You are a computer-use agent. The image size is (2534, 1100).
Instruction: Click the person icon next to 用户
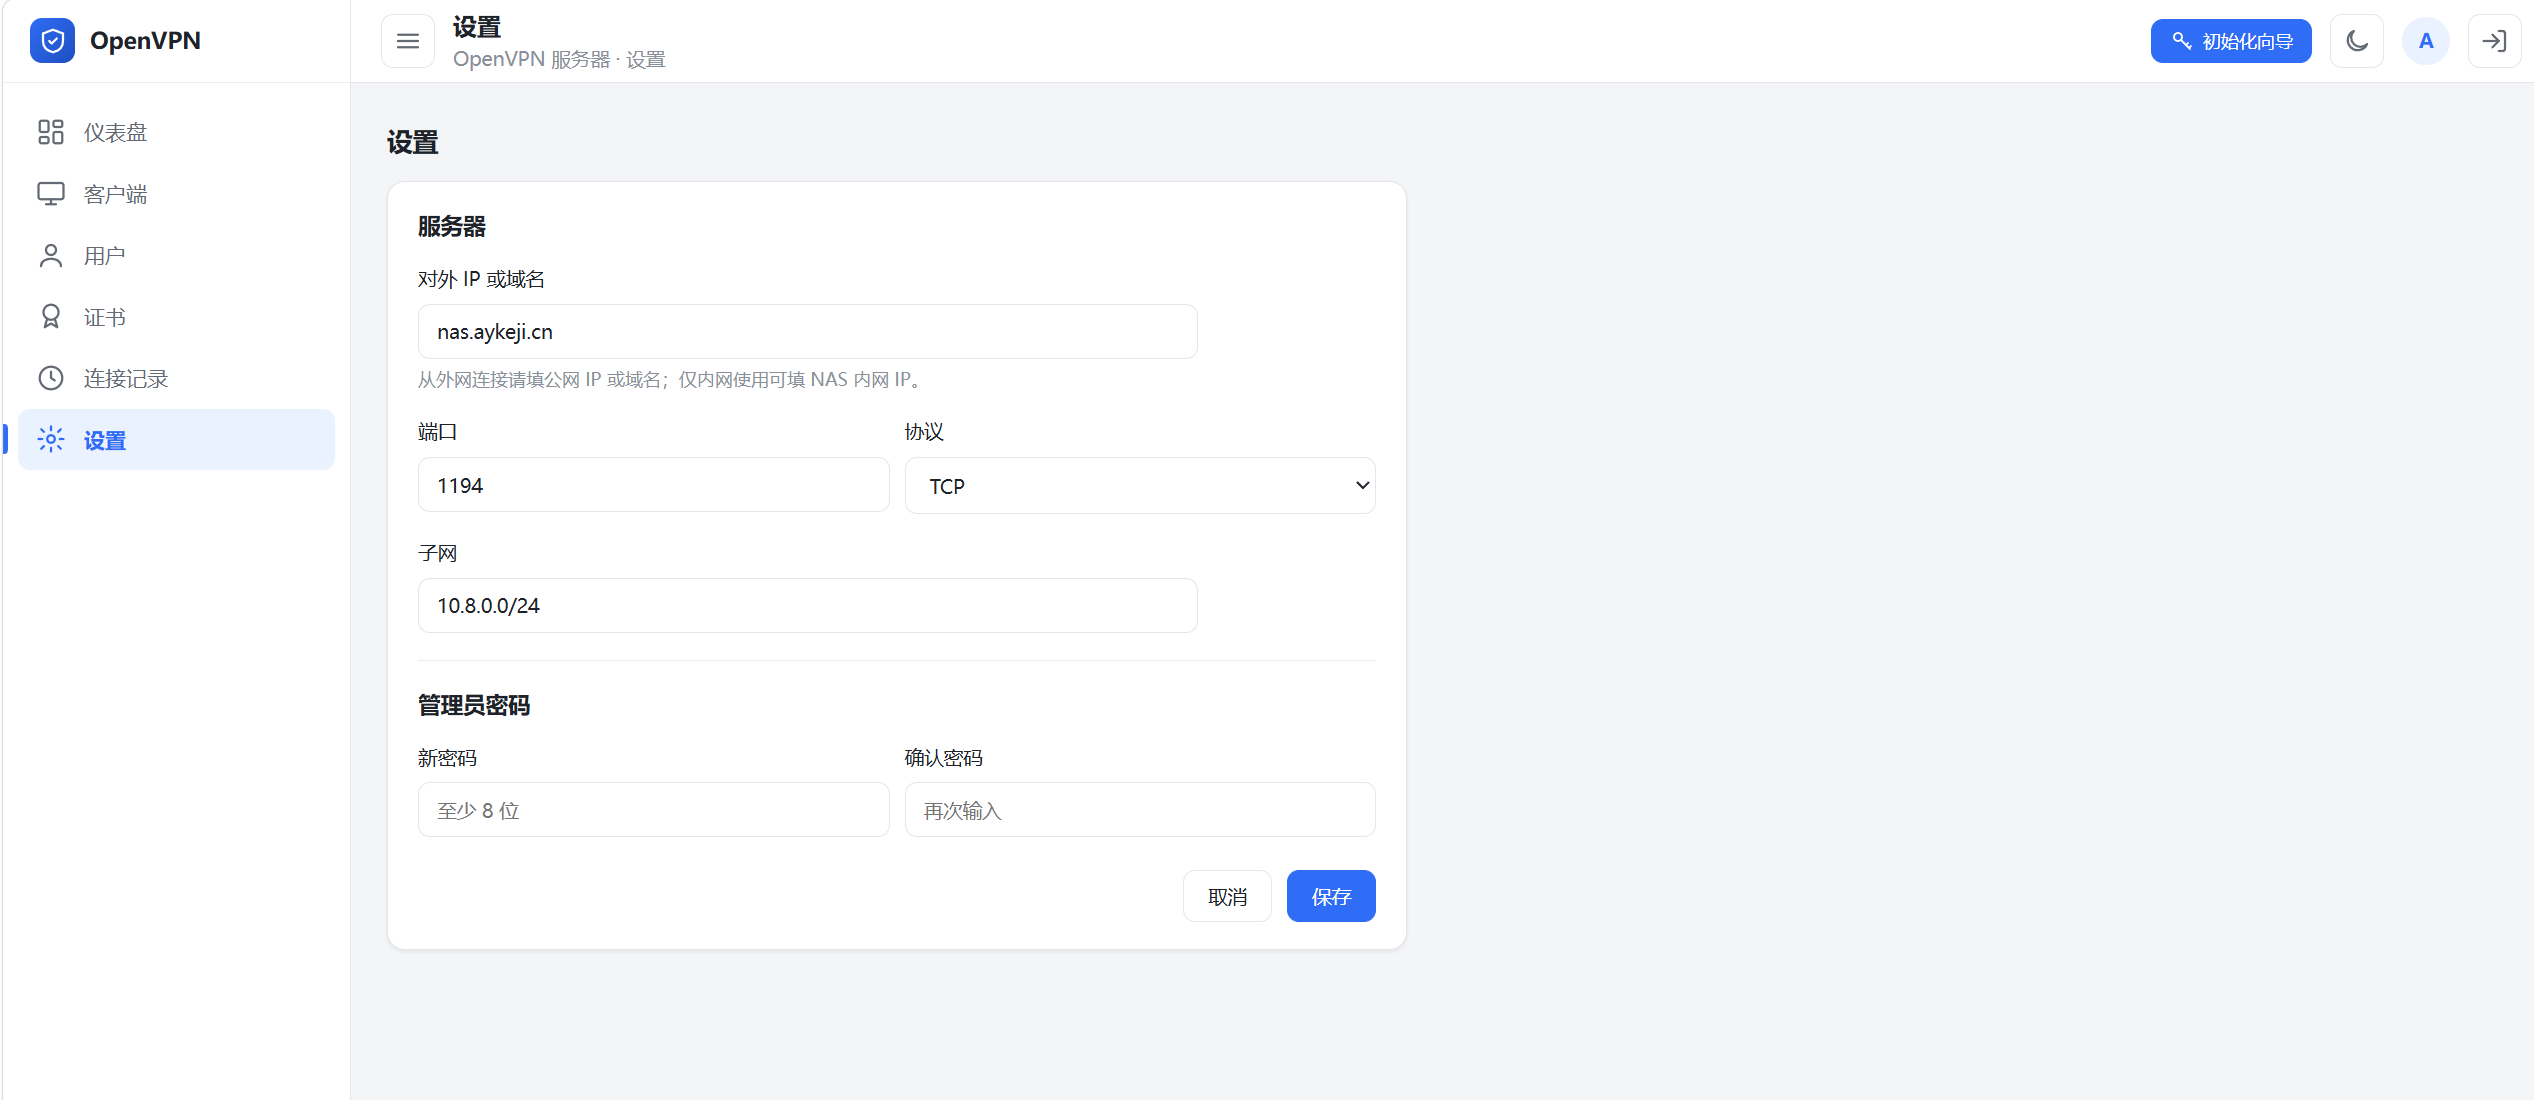[x=51, y=256]
